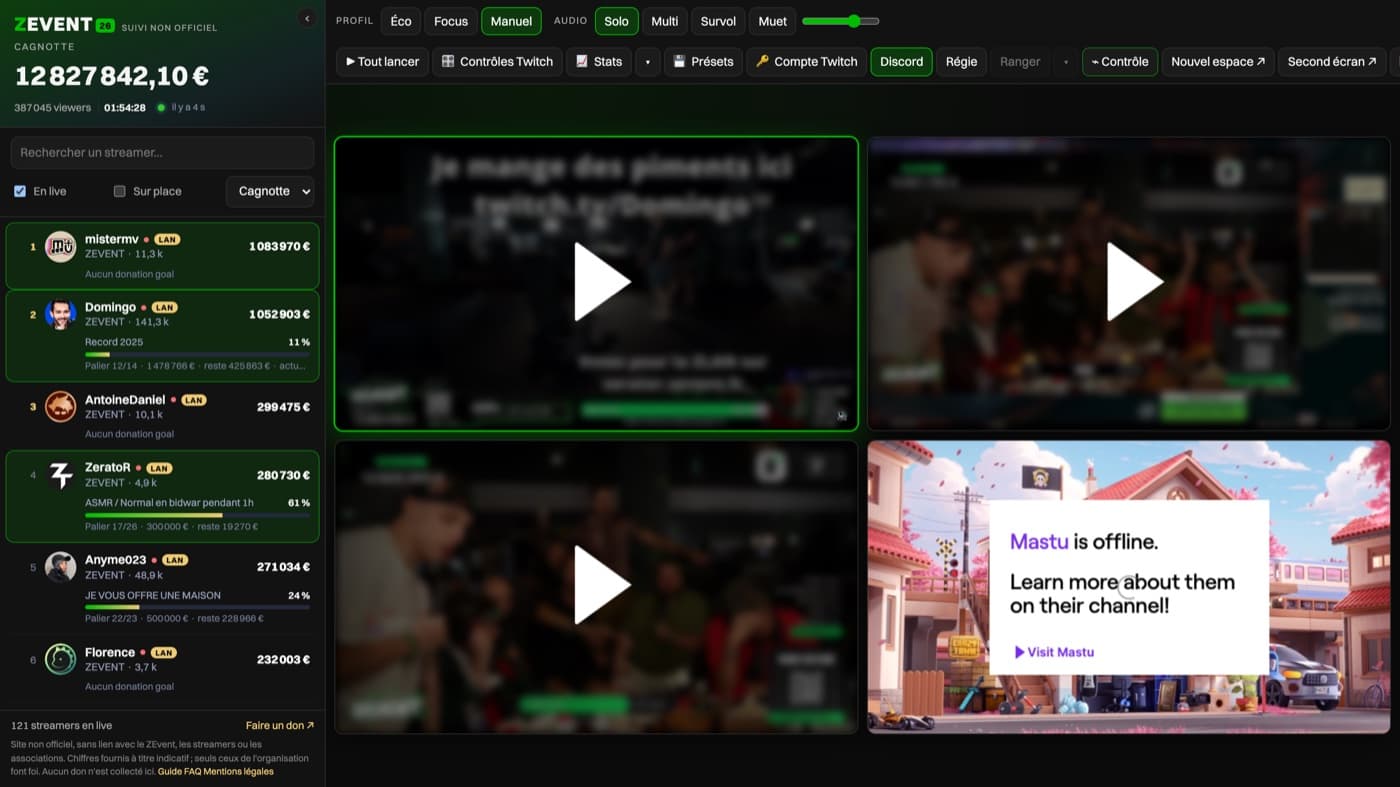This screenshot has height=787, width=1400.
Task: Open the Présets menu
Action: click(x=703, y=62)
